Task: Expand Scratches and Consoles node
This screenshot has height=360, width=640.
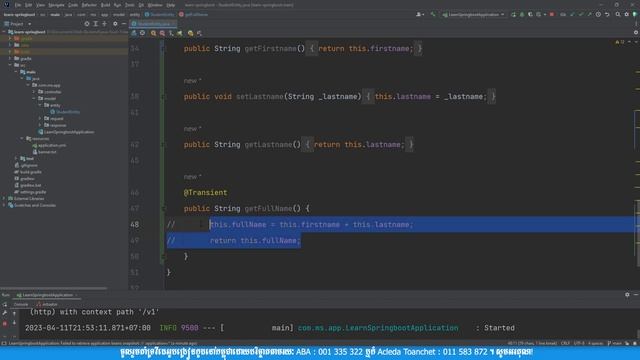Action: (4, 205)
